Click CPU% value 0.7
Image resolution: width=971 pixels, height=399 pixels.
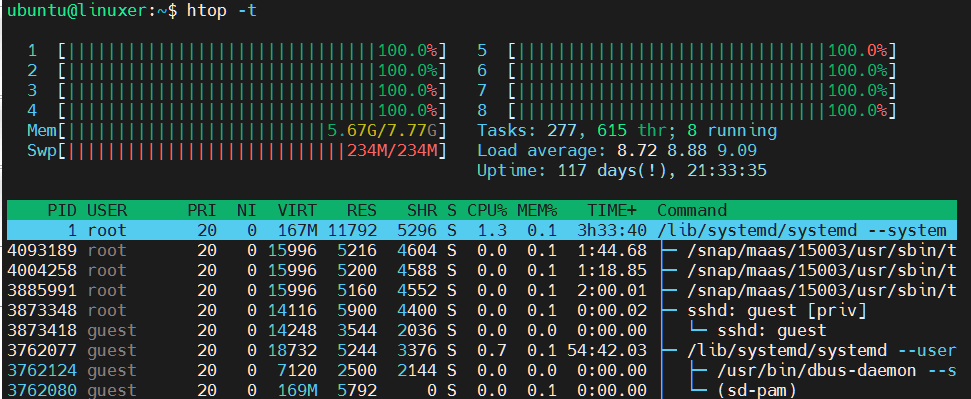492,351
